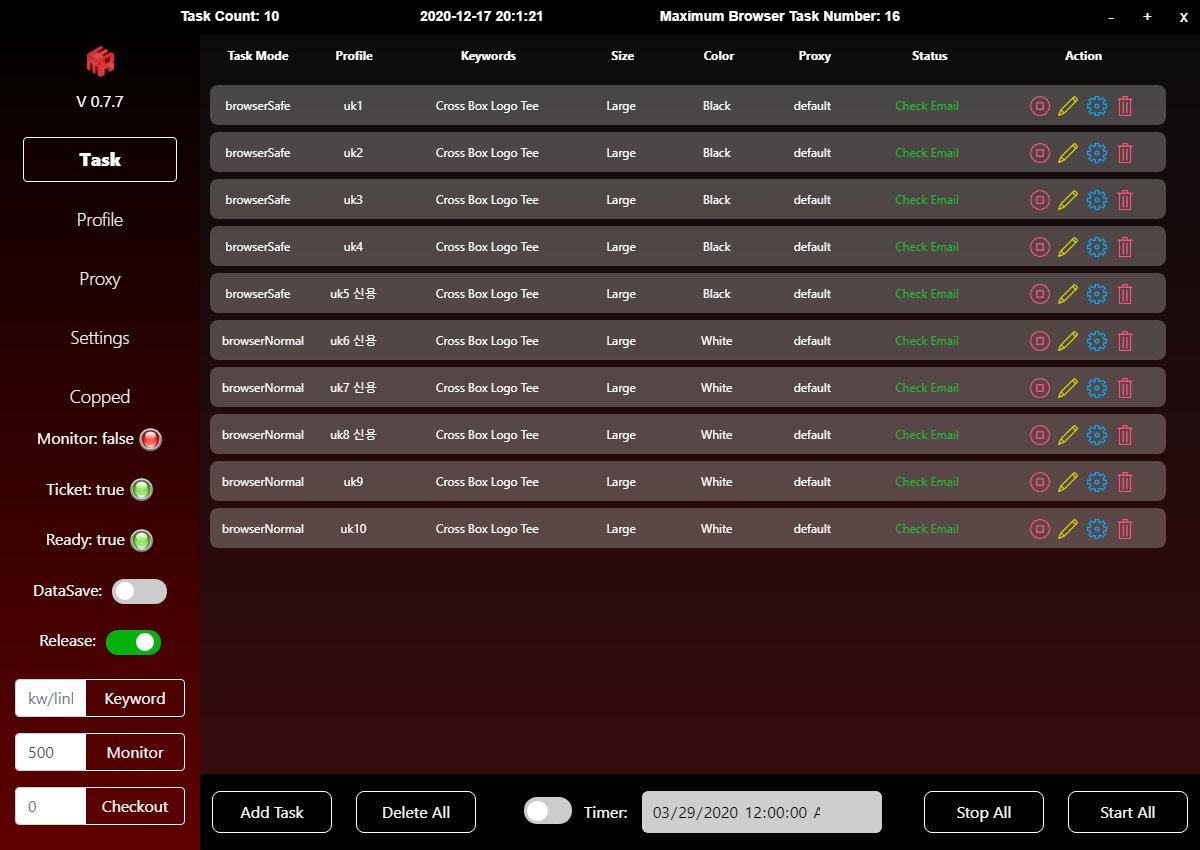Click the Stop All button
The width and height of the screenshot is (1200, 850).
point(984,812)
